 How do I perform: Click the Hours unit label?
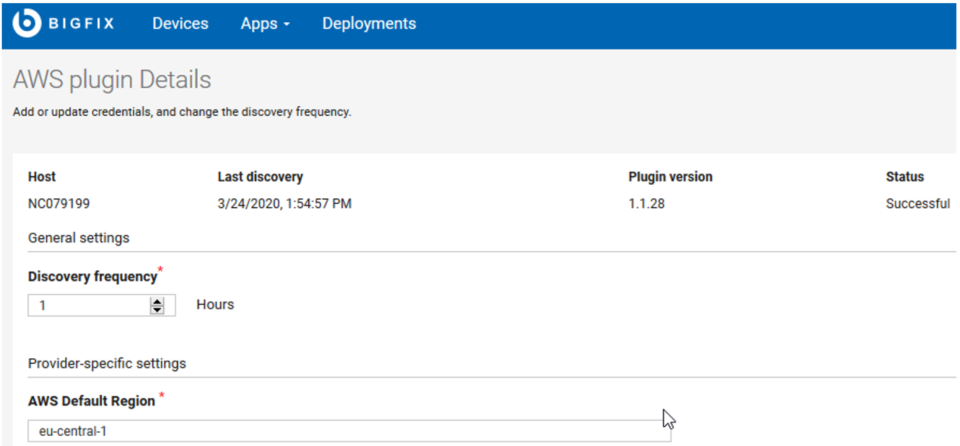coord(215,304)
